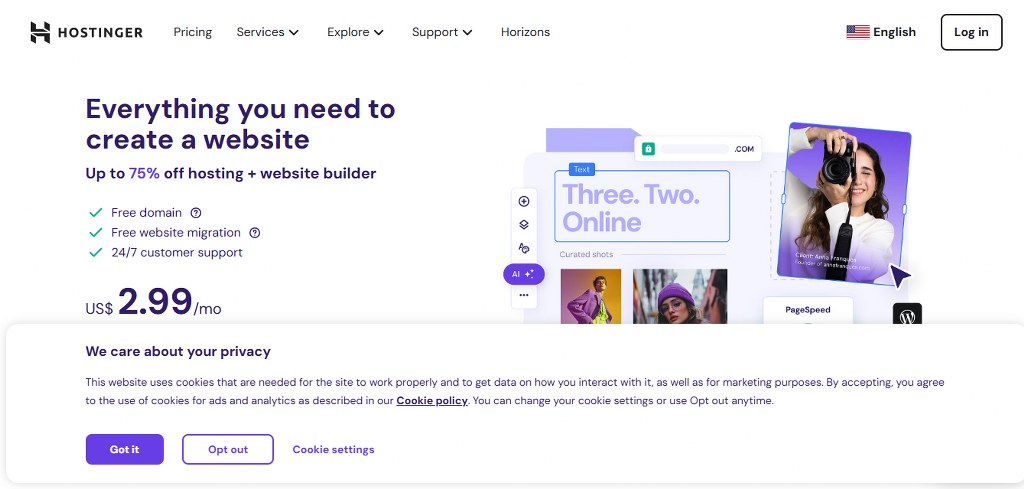Click the 75% discount text
The width and height of the screenshot is (1024, 489).
[x=144, y=173]
